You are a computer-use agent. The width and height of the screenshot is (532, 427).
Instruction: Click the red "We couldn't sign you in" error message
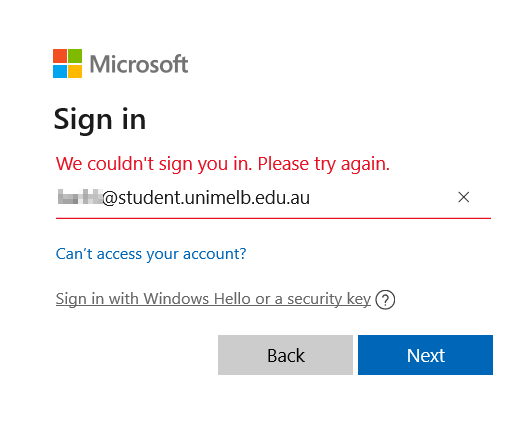(223, 164)
